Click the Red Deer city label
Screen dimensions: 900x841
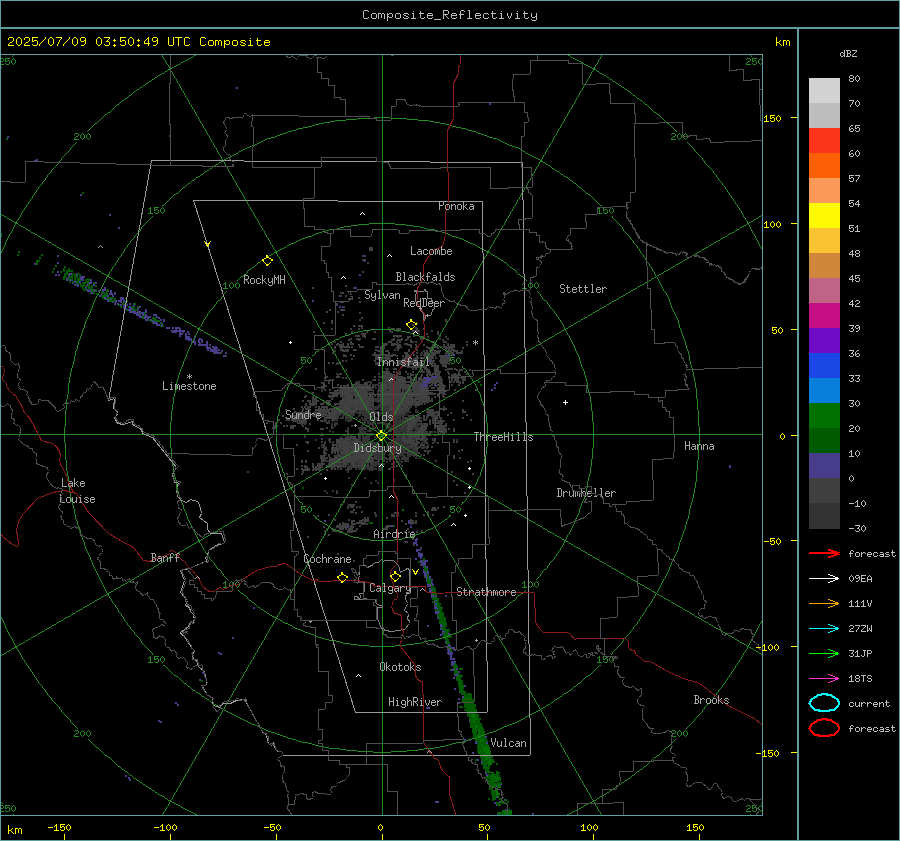(424, 303)
